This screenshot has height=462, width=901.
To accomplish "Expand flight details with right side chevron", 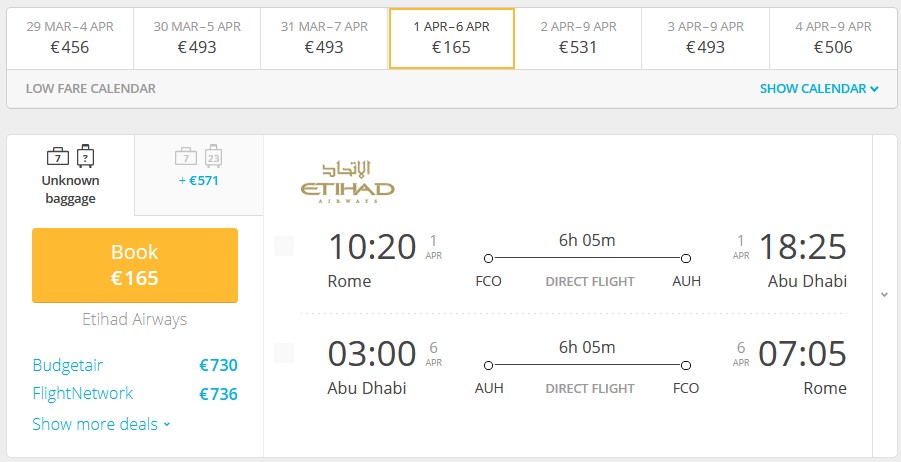I will (x=884, y=295).
